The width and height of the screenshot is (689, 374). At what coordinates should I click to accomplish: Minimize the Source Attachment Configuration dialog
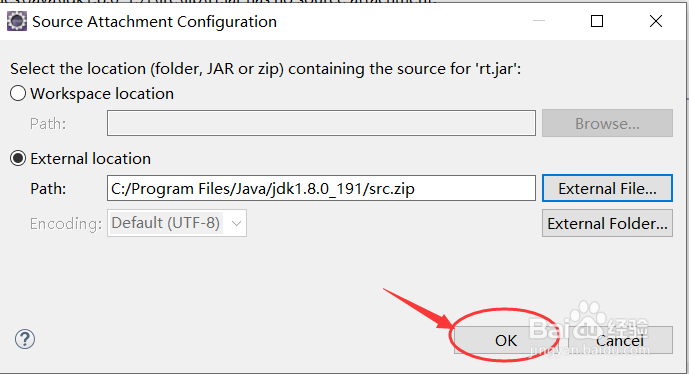(x=539, y=21)
